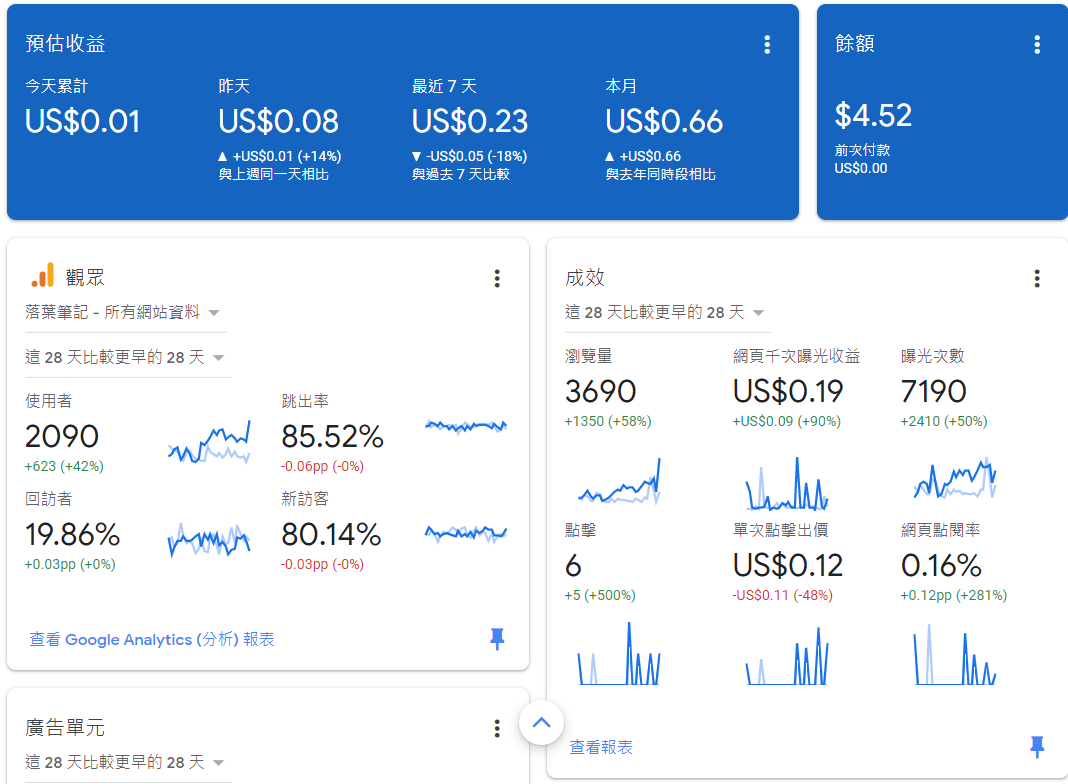Pin the 觀眾 card with pushpin icon
This screenshot has width=1068, height=784.
[497, 639]
